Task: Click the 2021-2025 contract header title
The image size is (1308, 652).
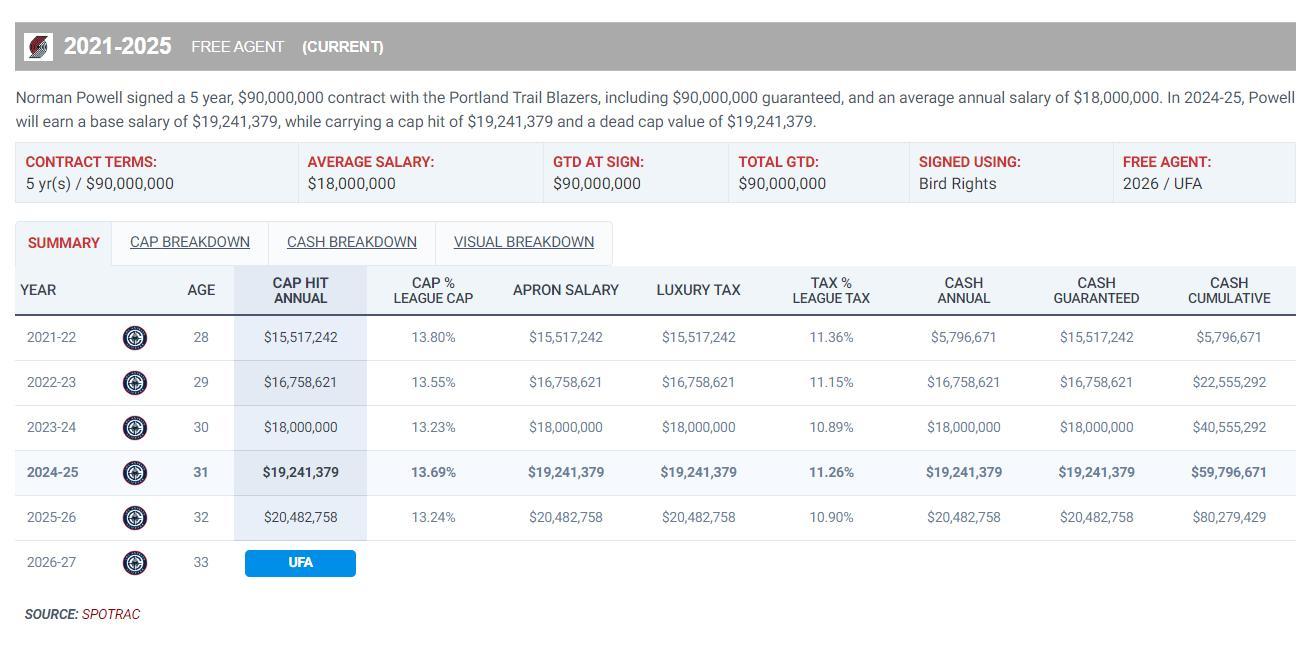Action: tap(117, 47)
